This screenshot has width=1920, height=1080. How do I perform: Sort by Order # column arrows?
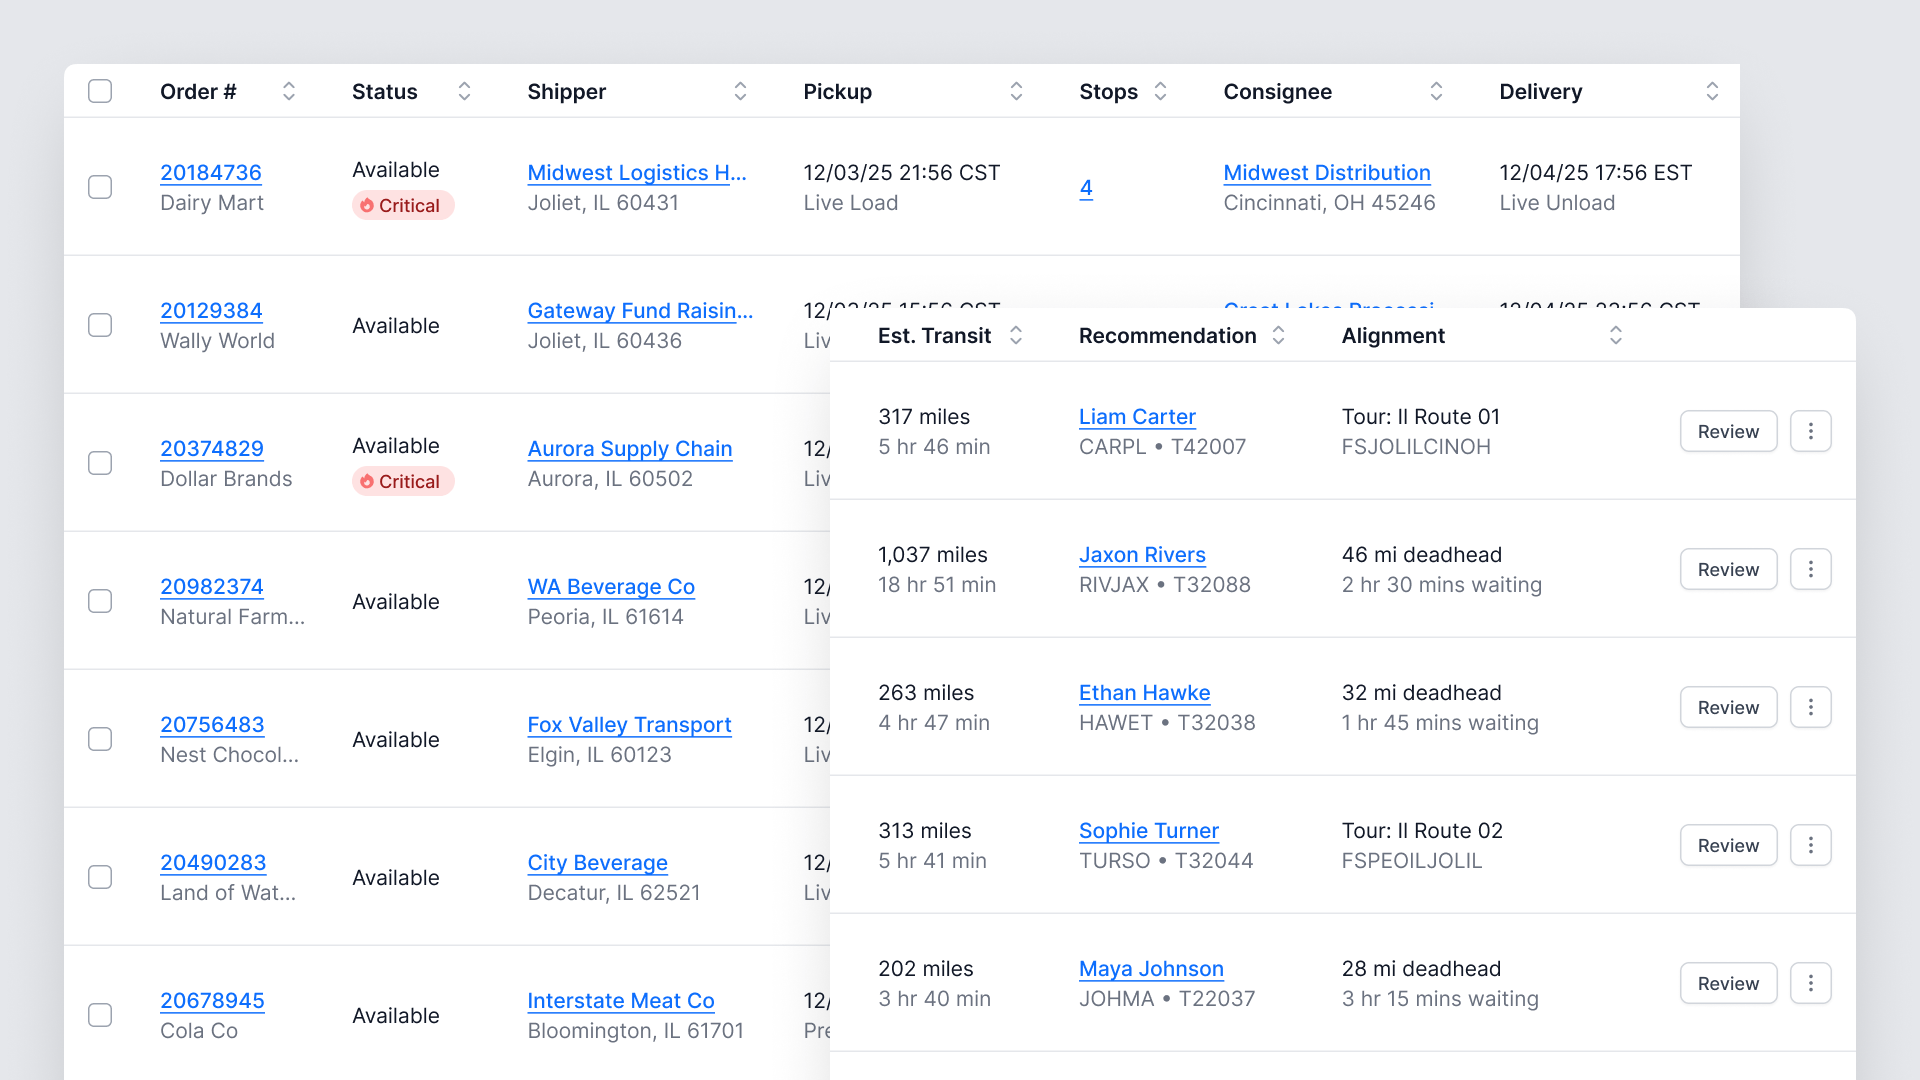[x=289, y=91]
